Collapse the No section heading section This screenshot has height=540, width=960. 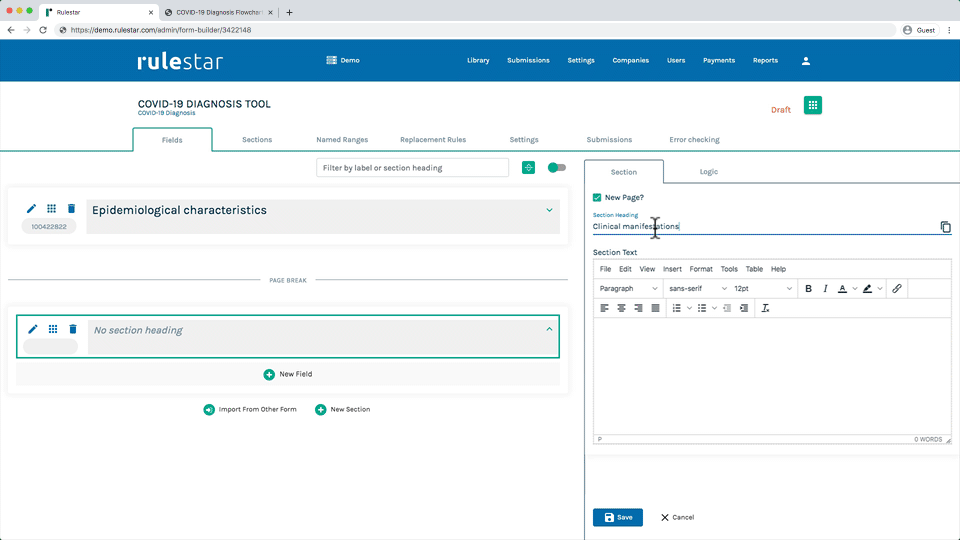tap(549, 329)
